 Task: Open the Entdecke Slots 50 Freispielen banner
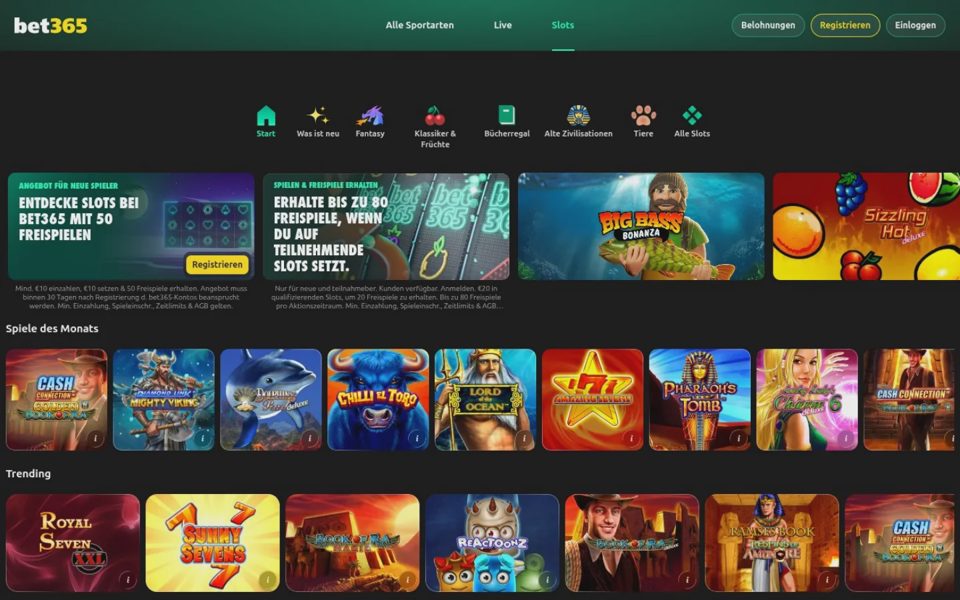pos(131,226)
